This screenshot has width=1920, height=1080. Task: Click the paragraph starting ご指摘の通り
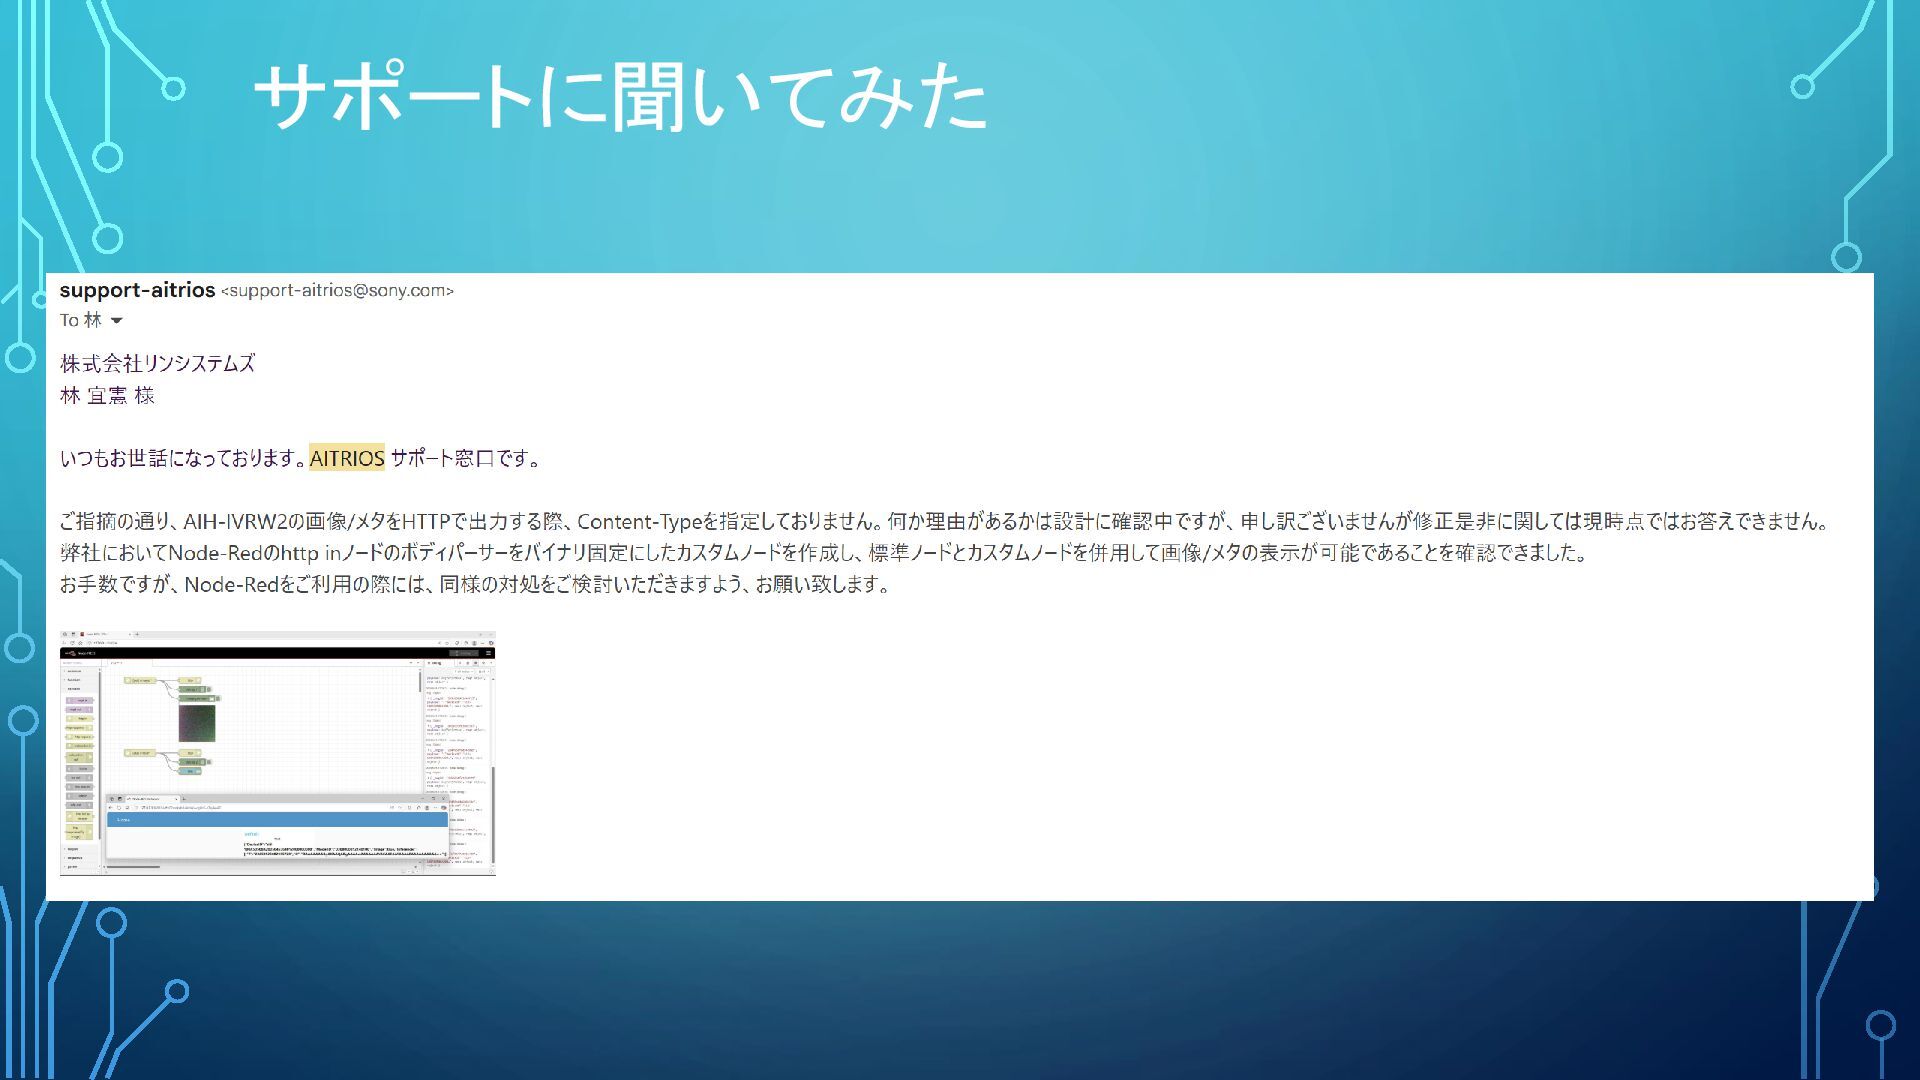(x=945, y=521)
